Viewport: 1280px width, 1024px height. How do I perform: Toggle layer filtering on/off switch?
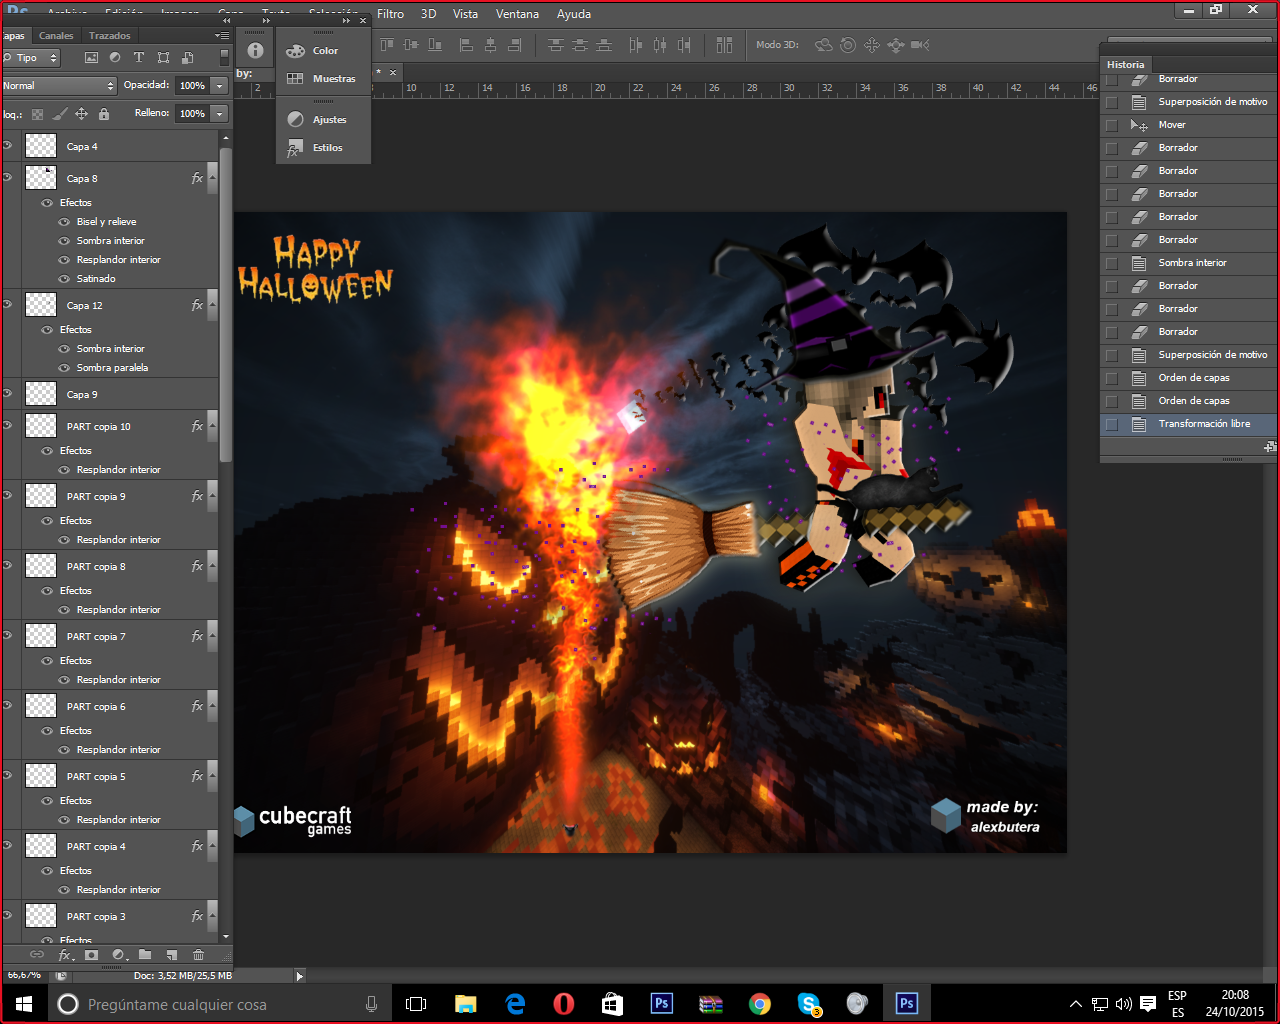point(224,58)
